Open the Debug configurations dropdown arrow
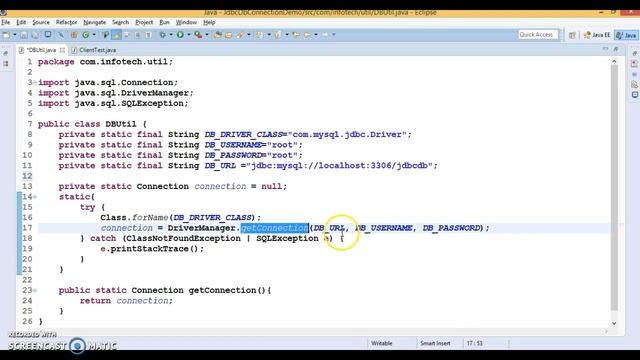 pyautogui.click(x=171, y=35)
